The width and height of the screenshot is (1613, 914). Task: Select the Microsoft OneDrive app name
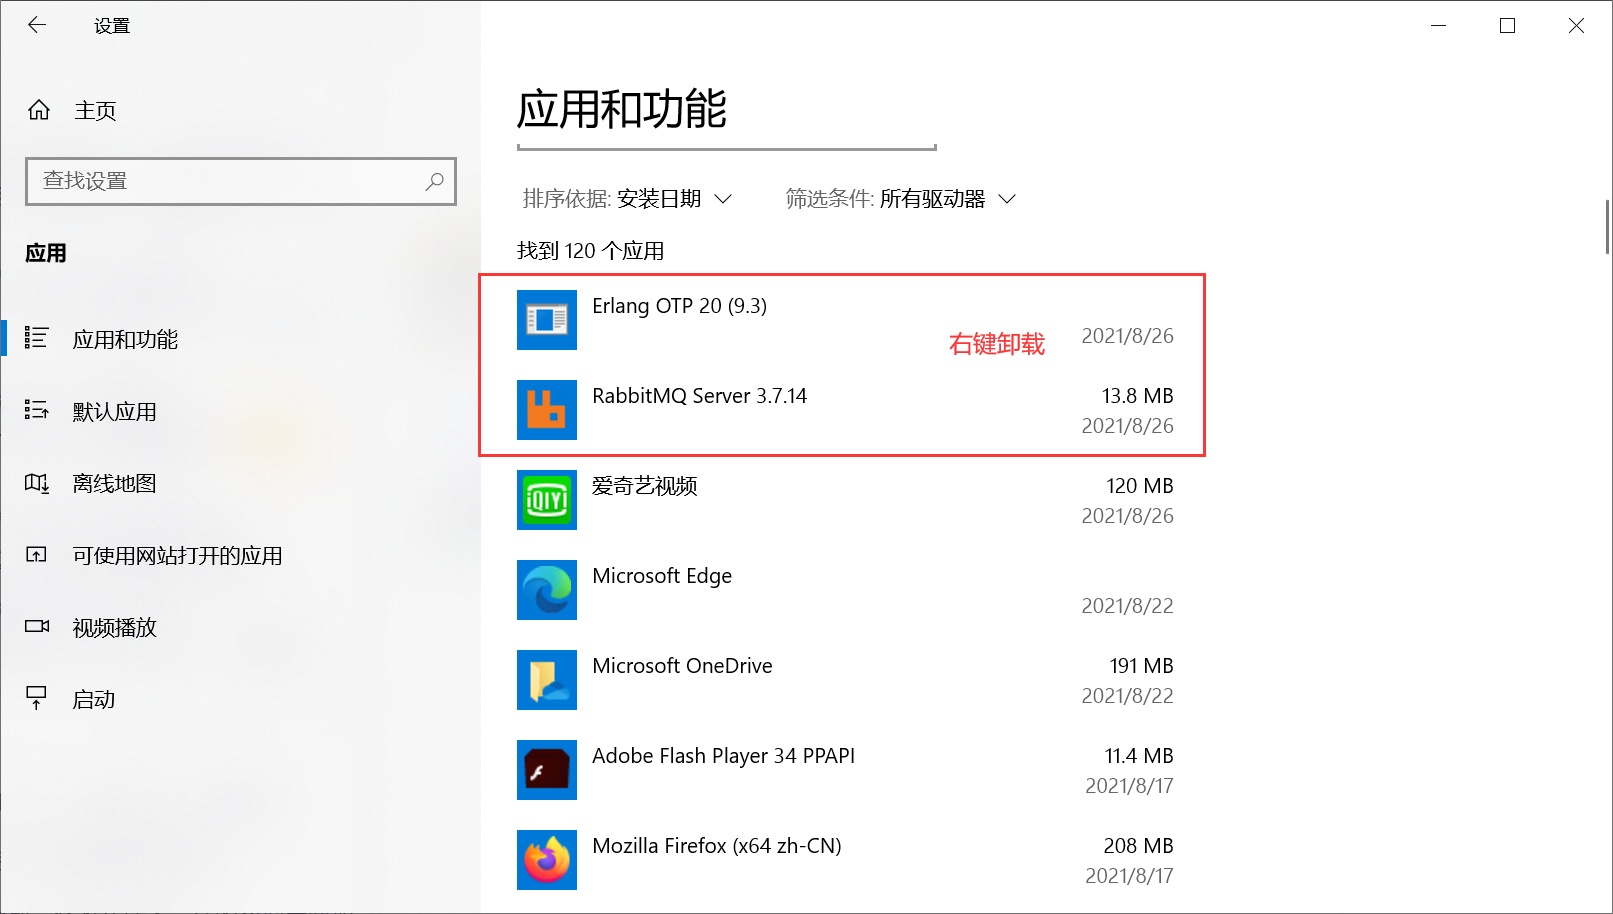(682, 666)
